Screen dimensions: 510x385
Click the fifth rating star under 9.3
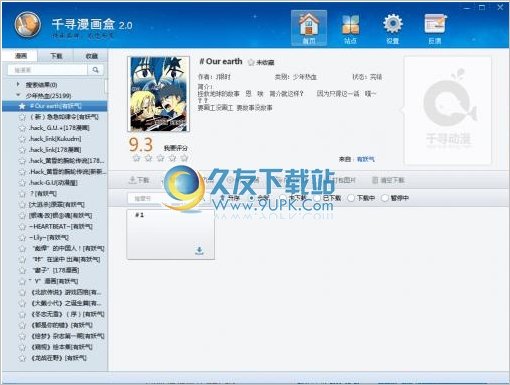click(184, 158)
